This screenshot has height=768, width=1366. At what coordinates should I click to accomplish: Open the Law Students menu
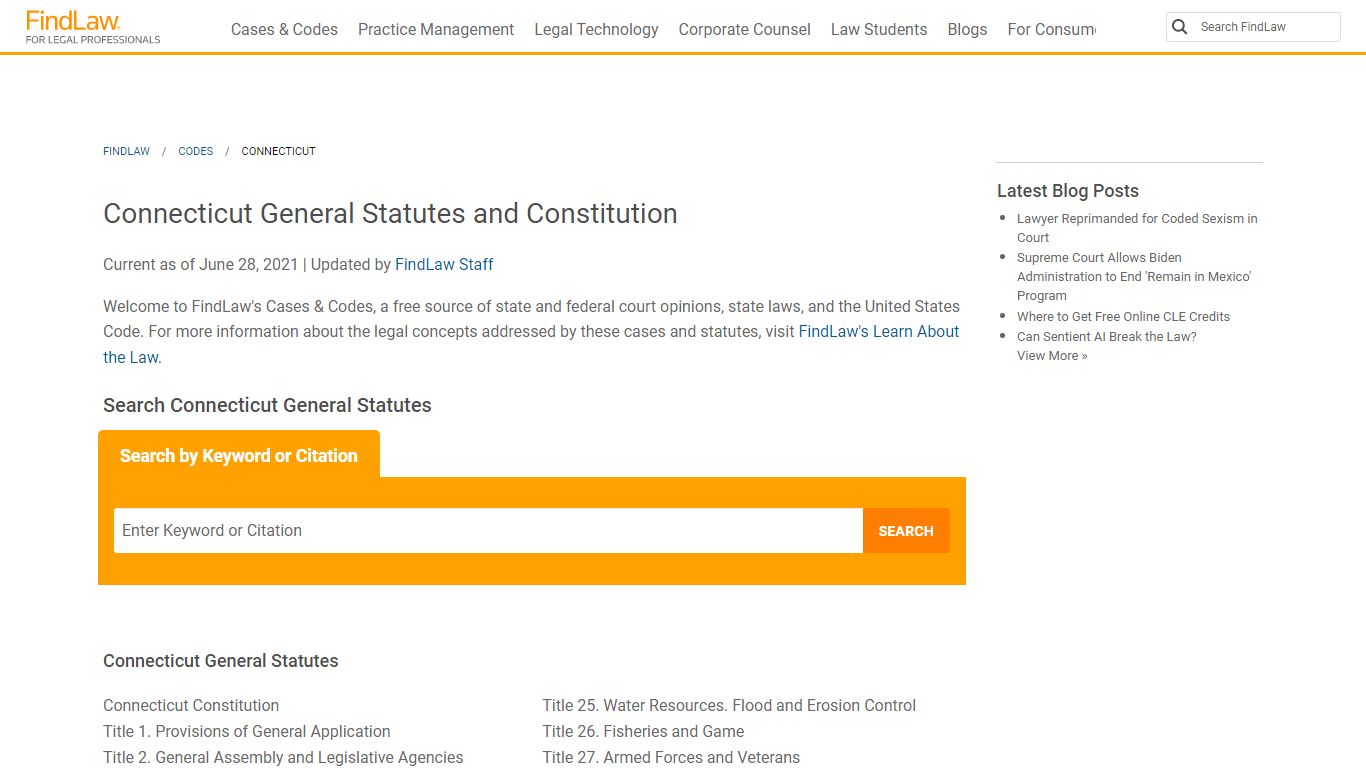tap(879, 29)
